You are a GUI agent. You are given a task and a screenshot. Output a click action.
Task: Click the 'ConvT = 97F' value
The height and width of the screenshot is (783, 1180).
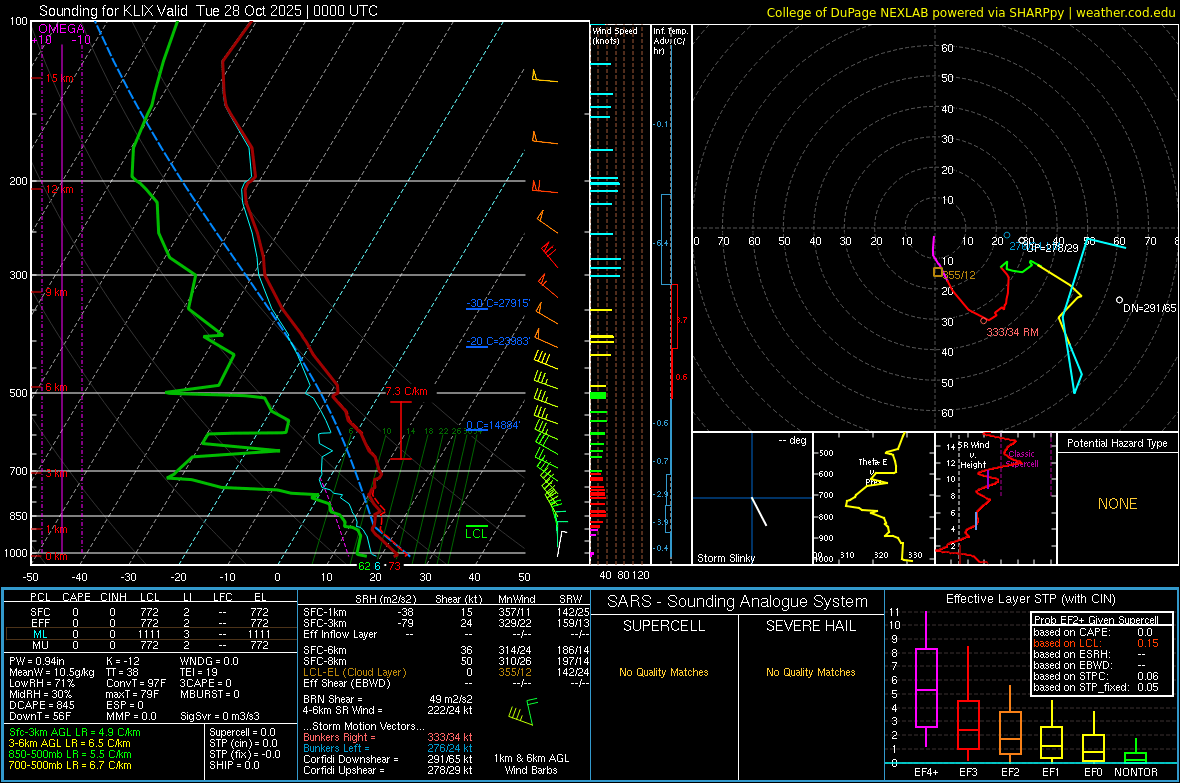click(135, 683)
